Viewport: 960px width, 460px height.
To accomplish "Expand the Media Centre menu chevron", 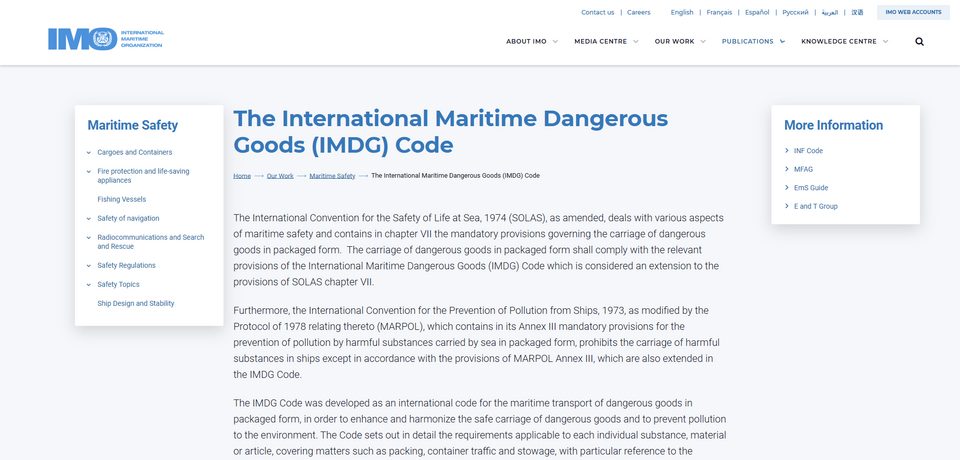I will pyautogui.click(x=636, y=42).
